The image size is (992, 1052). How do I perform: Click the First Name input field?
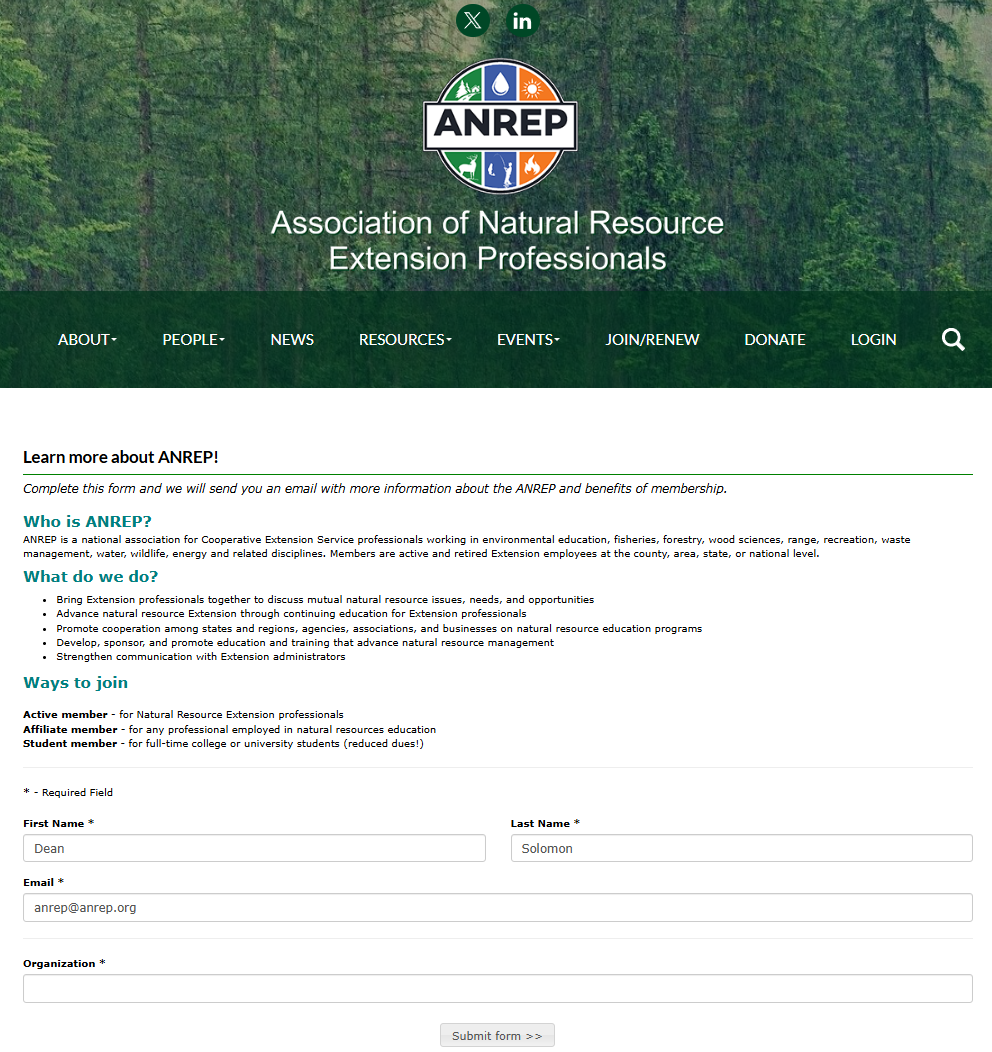[x=254, y=848]
